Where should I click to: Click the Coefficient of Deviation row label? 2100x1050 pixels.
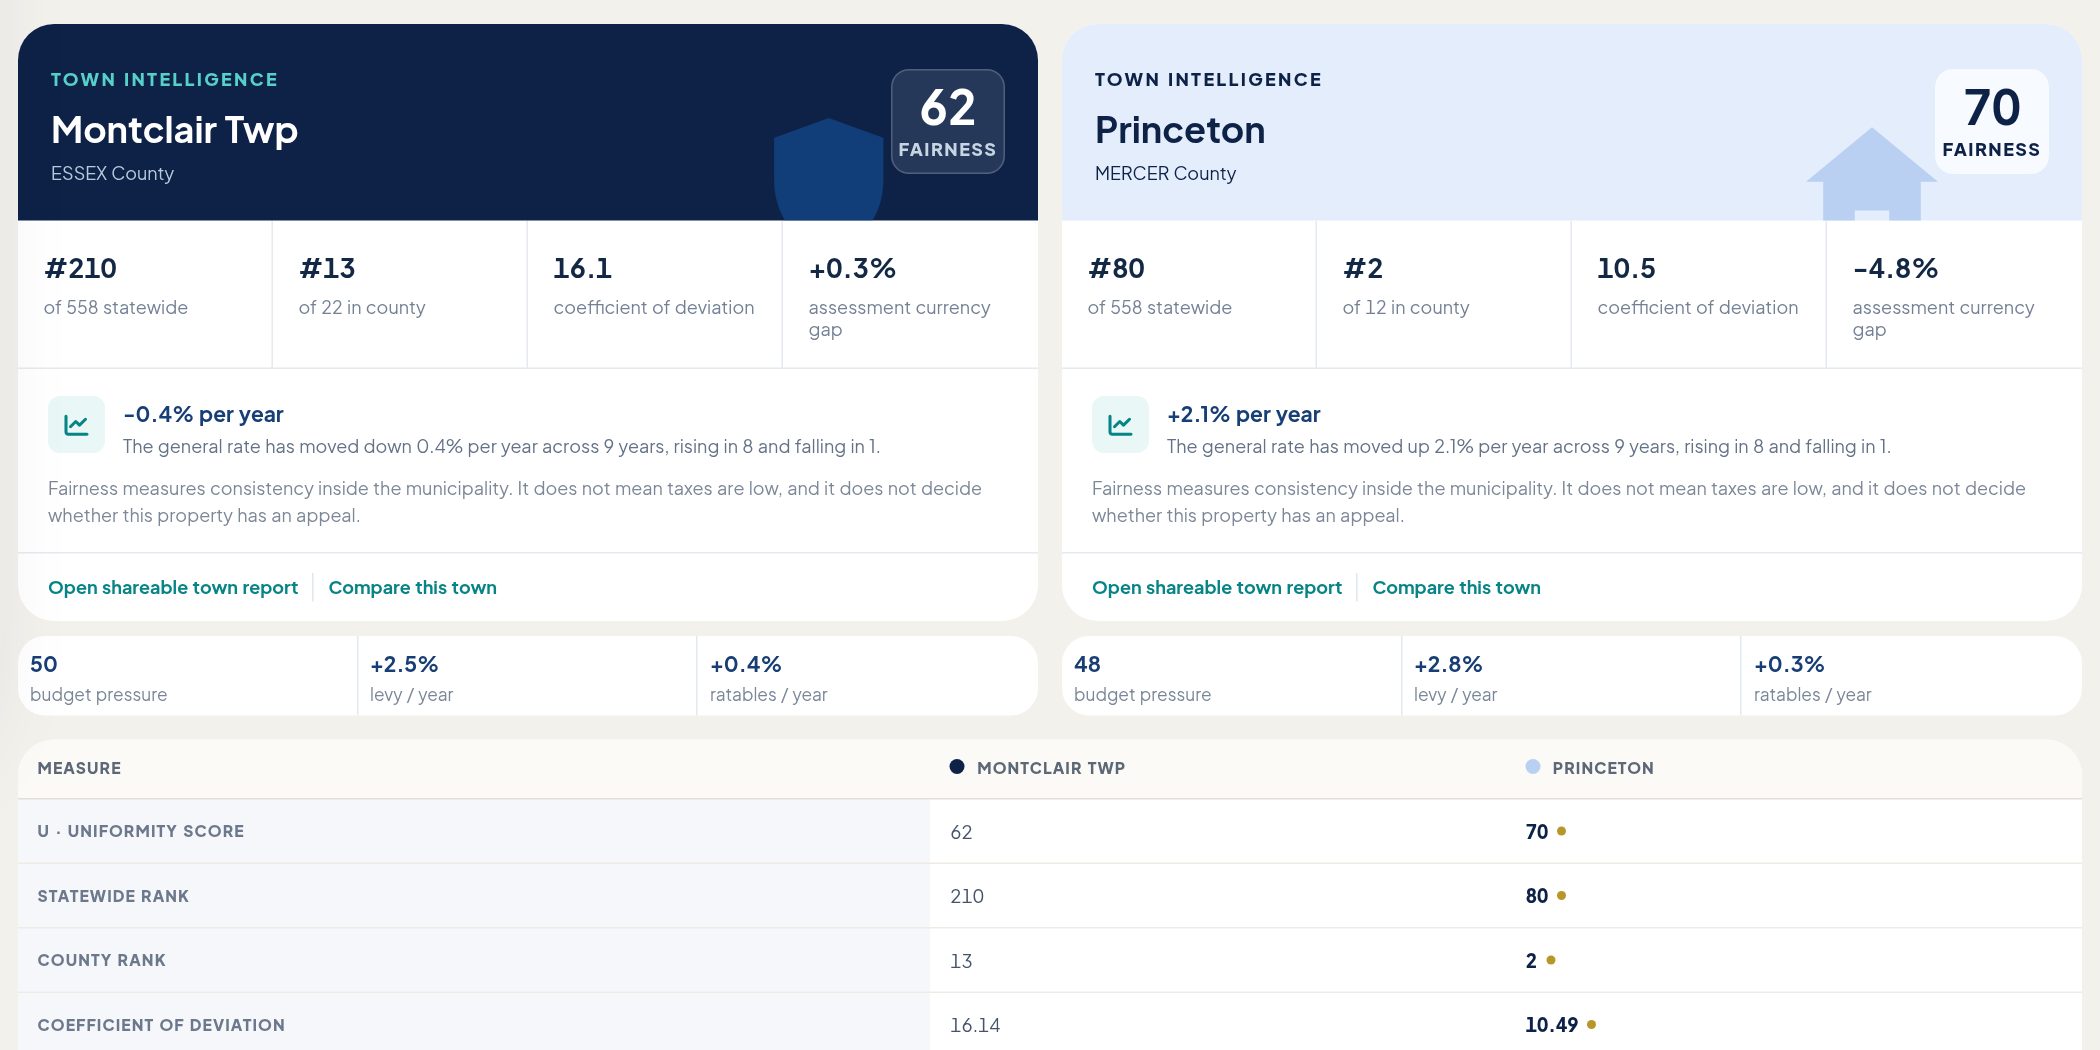coord(161,1025)
